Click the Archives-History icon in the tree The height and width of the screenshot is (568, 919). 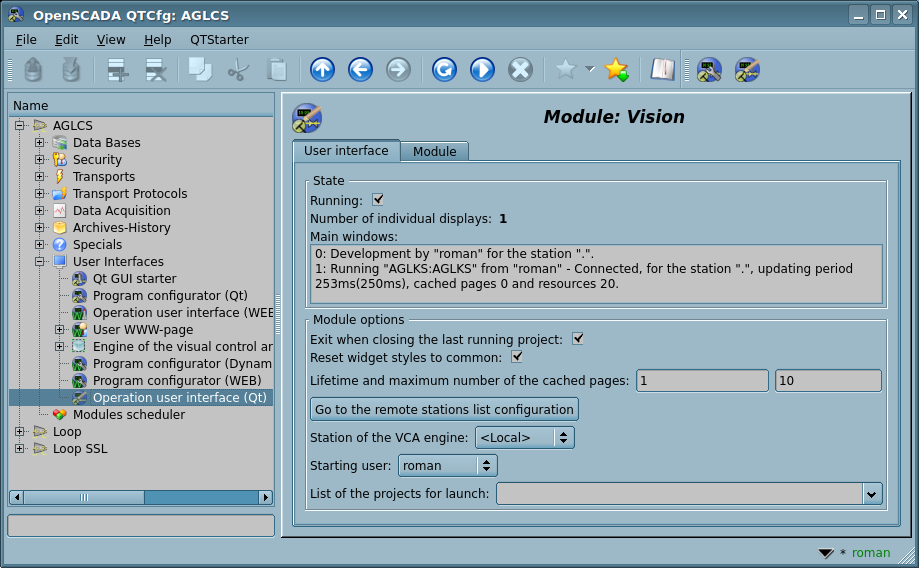(59, 227)
